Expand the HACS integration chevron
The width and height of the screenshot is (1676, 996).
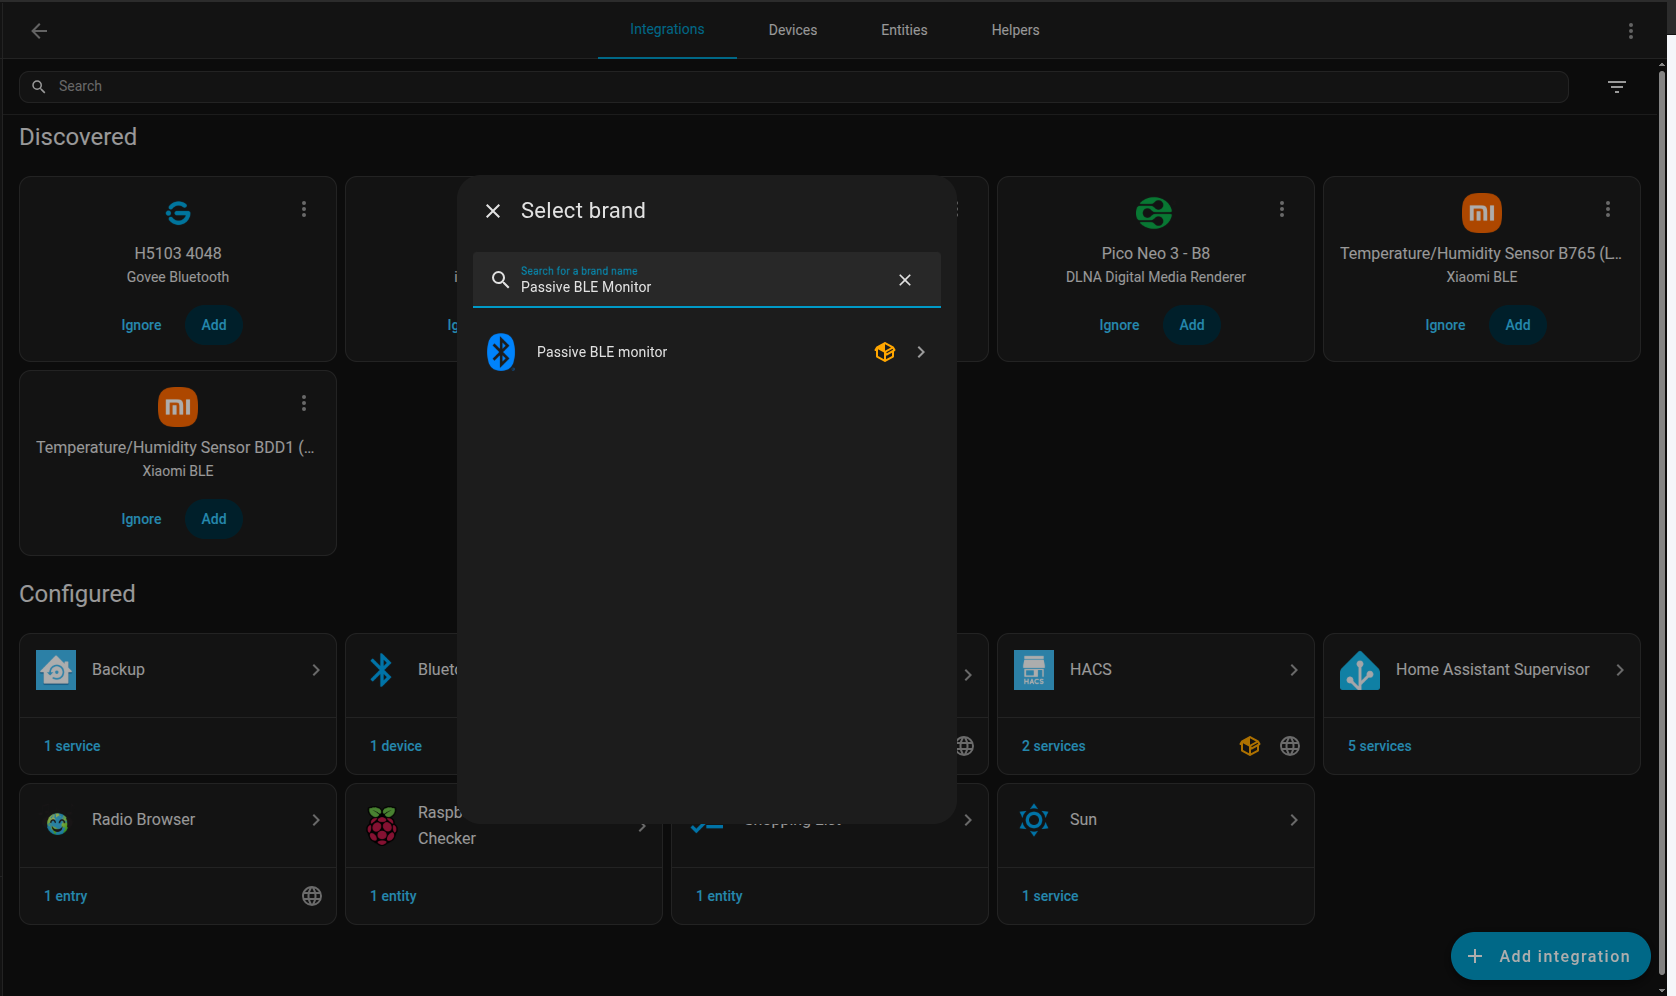coord(1294,670)
